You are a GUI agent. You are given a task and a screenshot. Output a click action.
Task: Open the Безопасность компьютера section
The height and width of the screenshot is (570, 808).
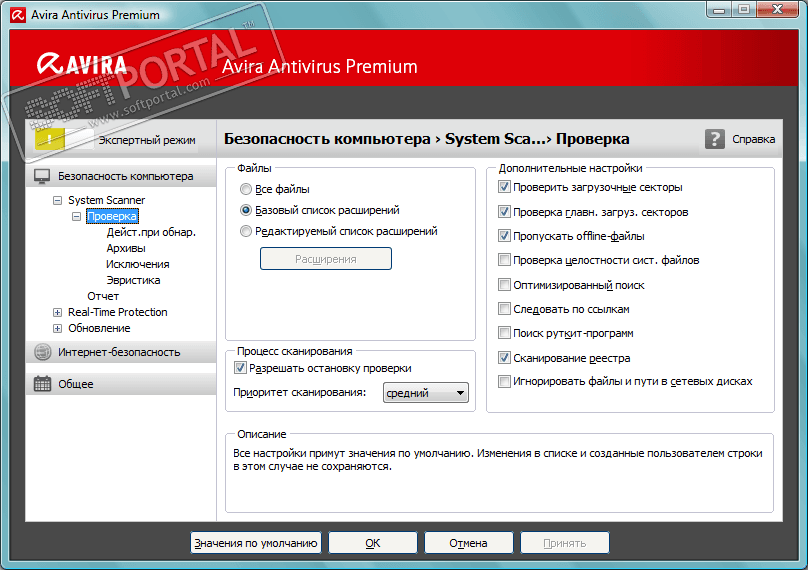point(121,176)
